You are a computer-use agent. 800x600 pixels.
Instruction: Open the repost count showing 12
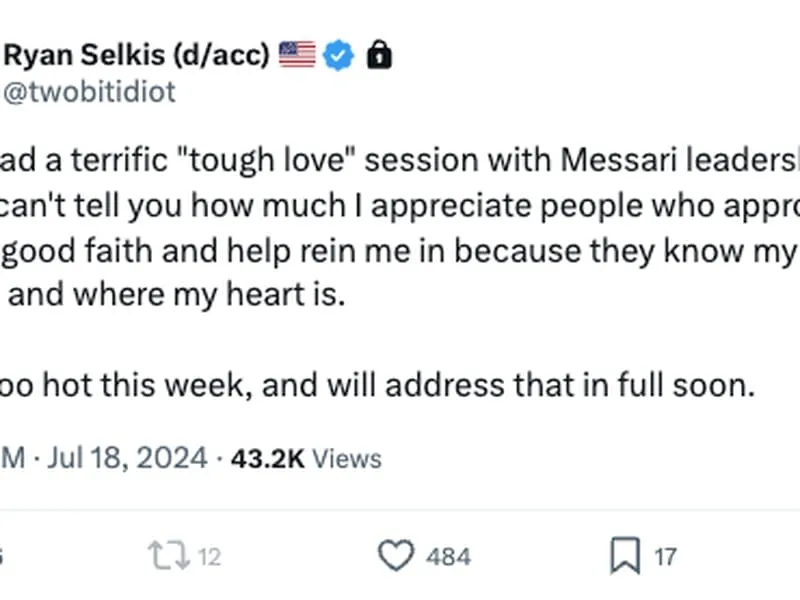tap(209, 557)
